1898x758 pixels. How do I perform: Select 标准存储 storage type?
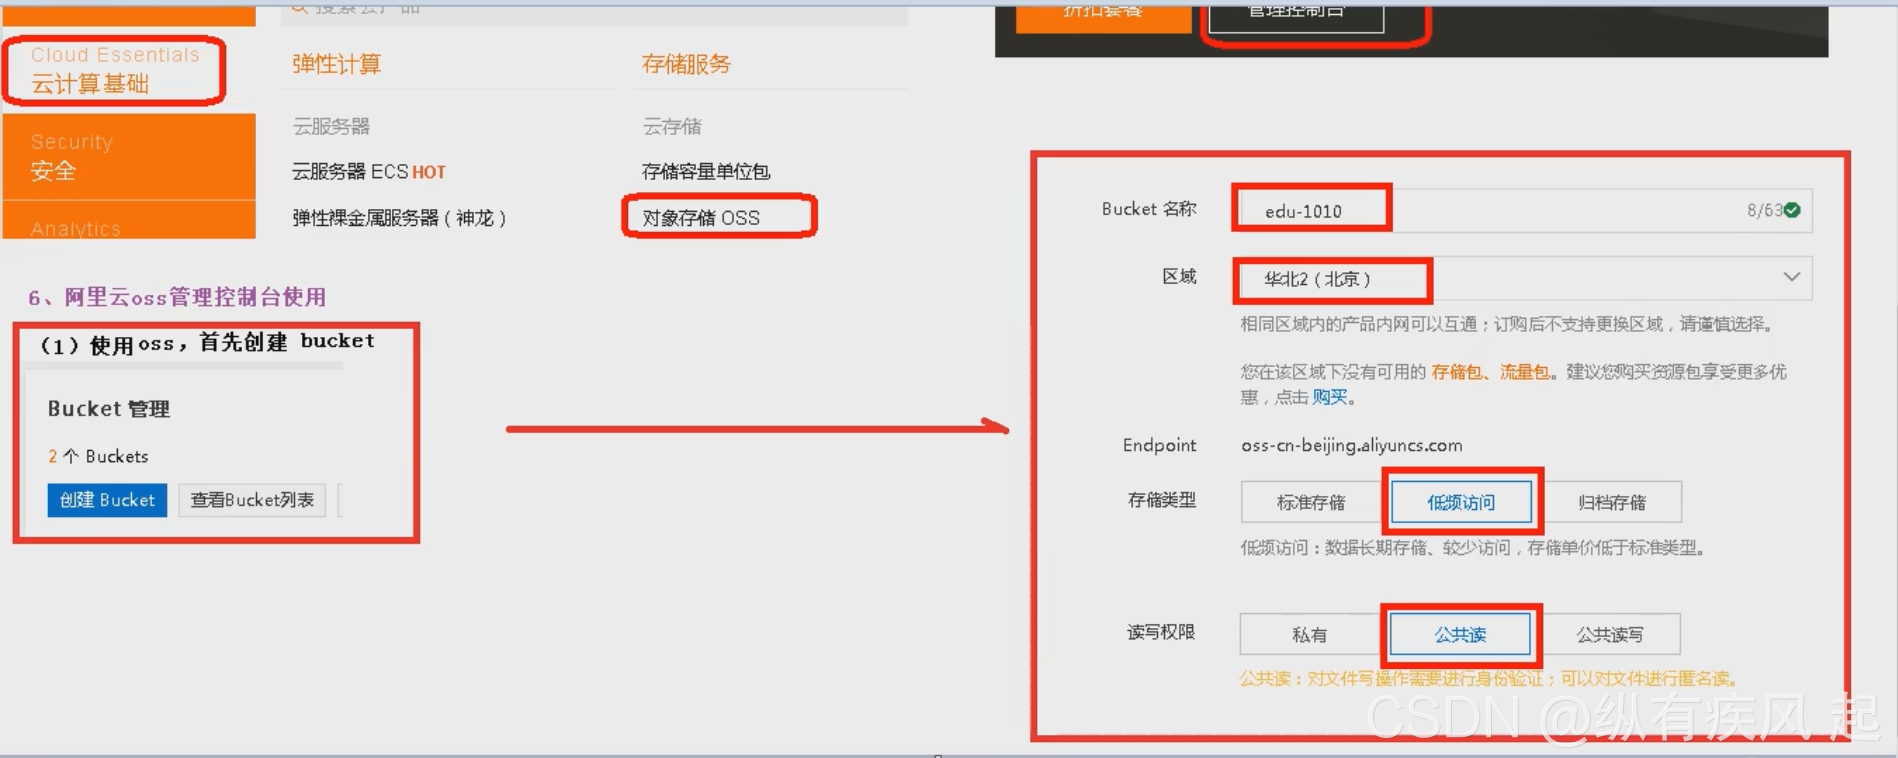(x=1311, y=502)
